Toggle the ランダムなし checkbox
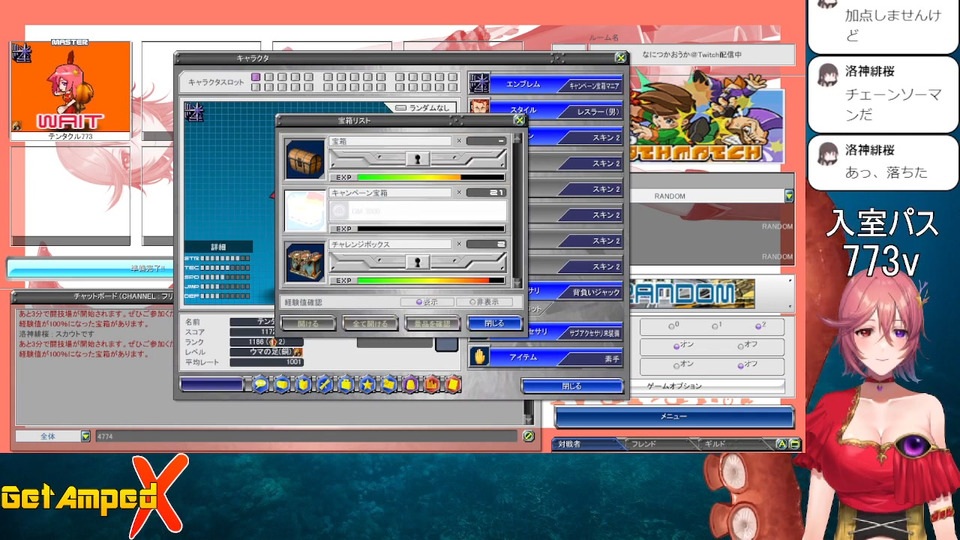960x540 pixels. pyautogui.click(x=401, y=108)
